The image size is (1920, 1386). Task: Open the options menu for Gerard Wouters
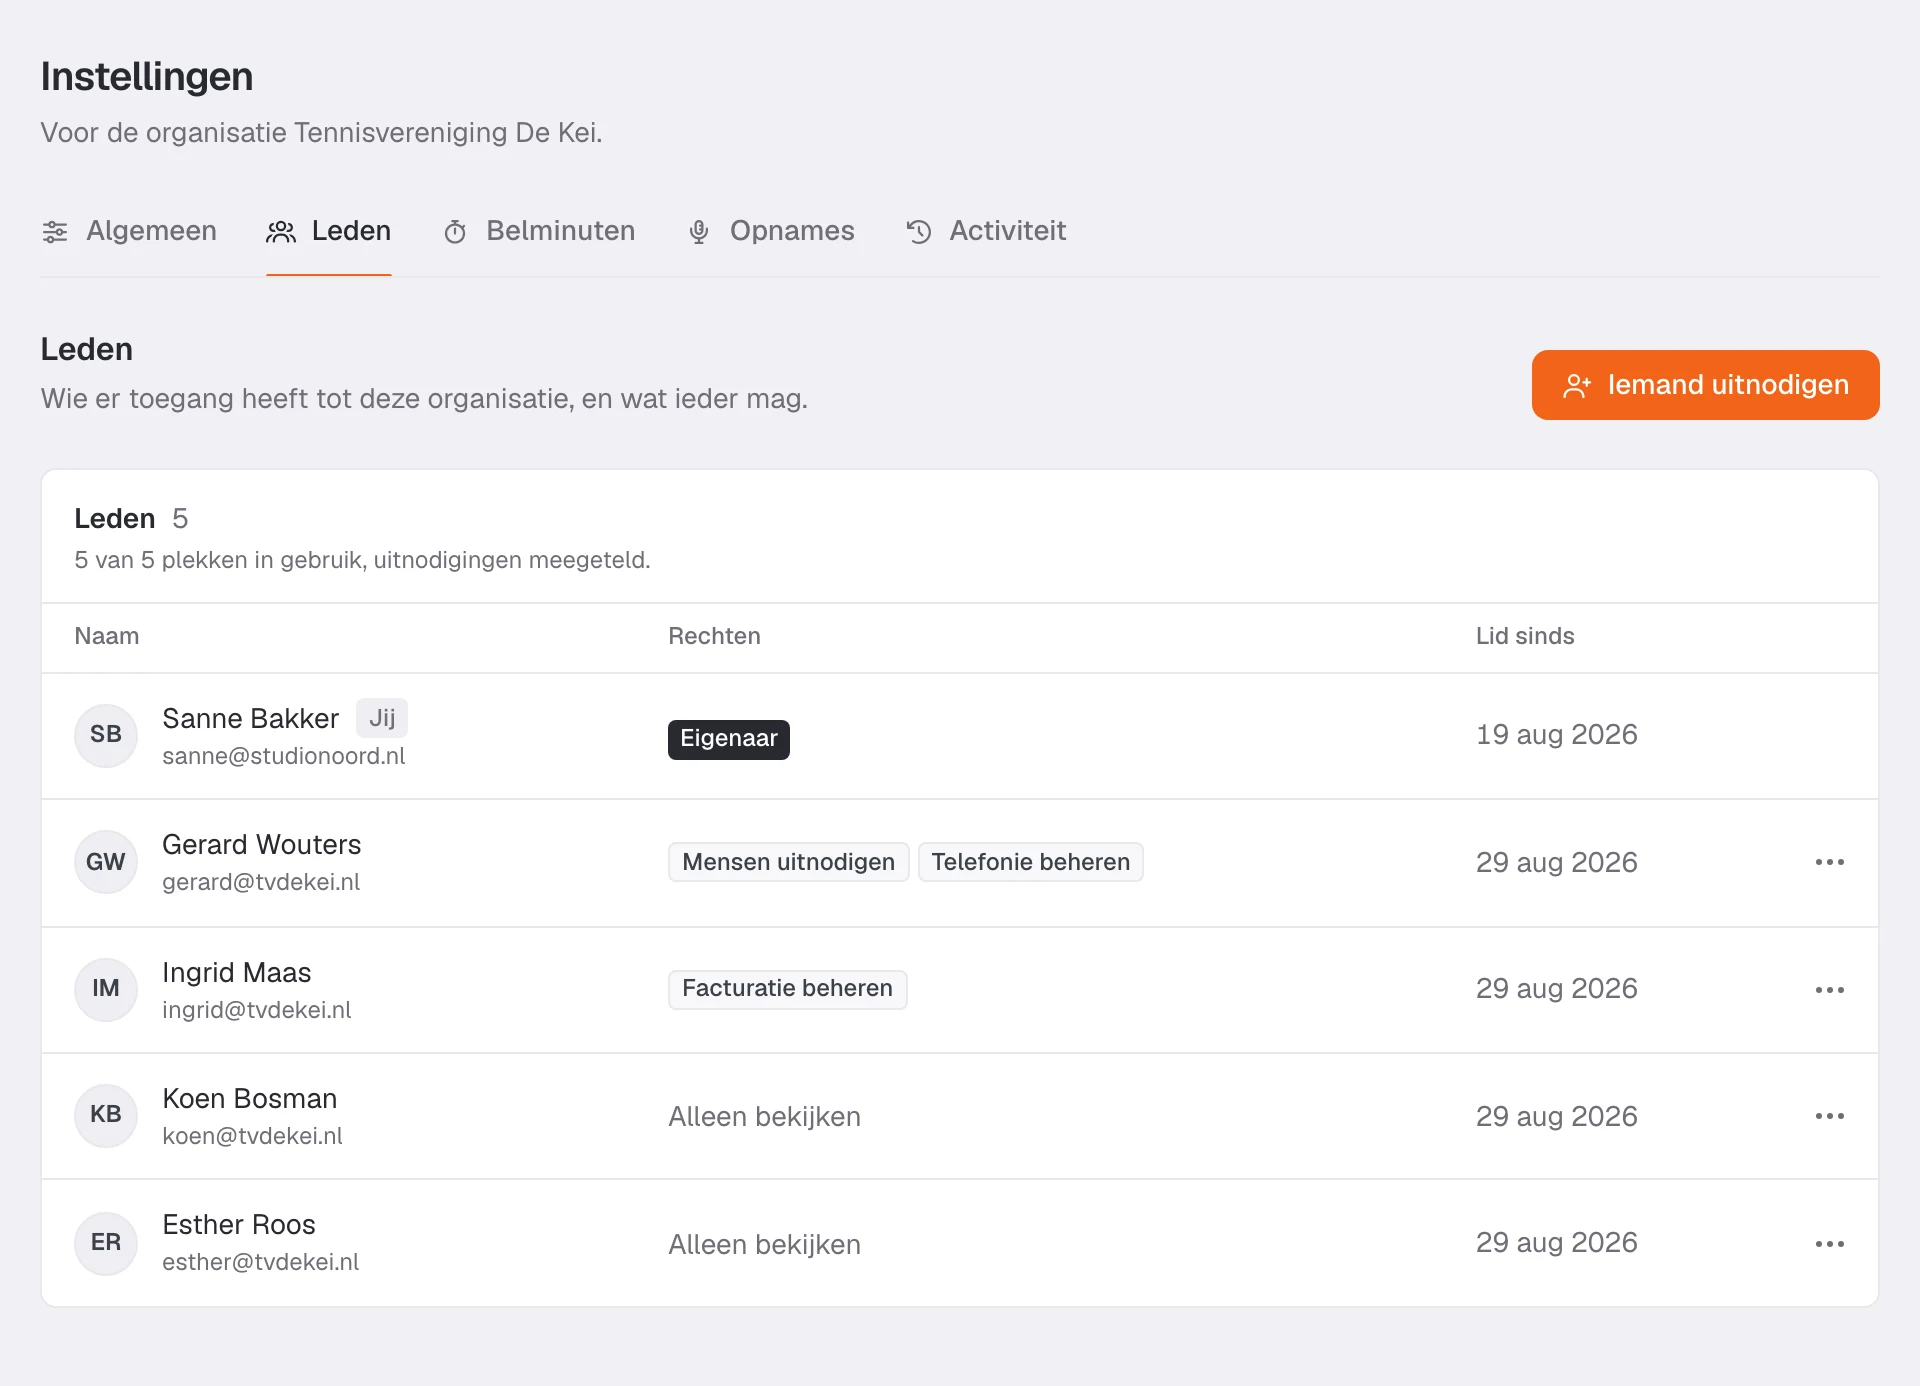[x=1830, y=862]
